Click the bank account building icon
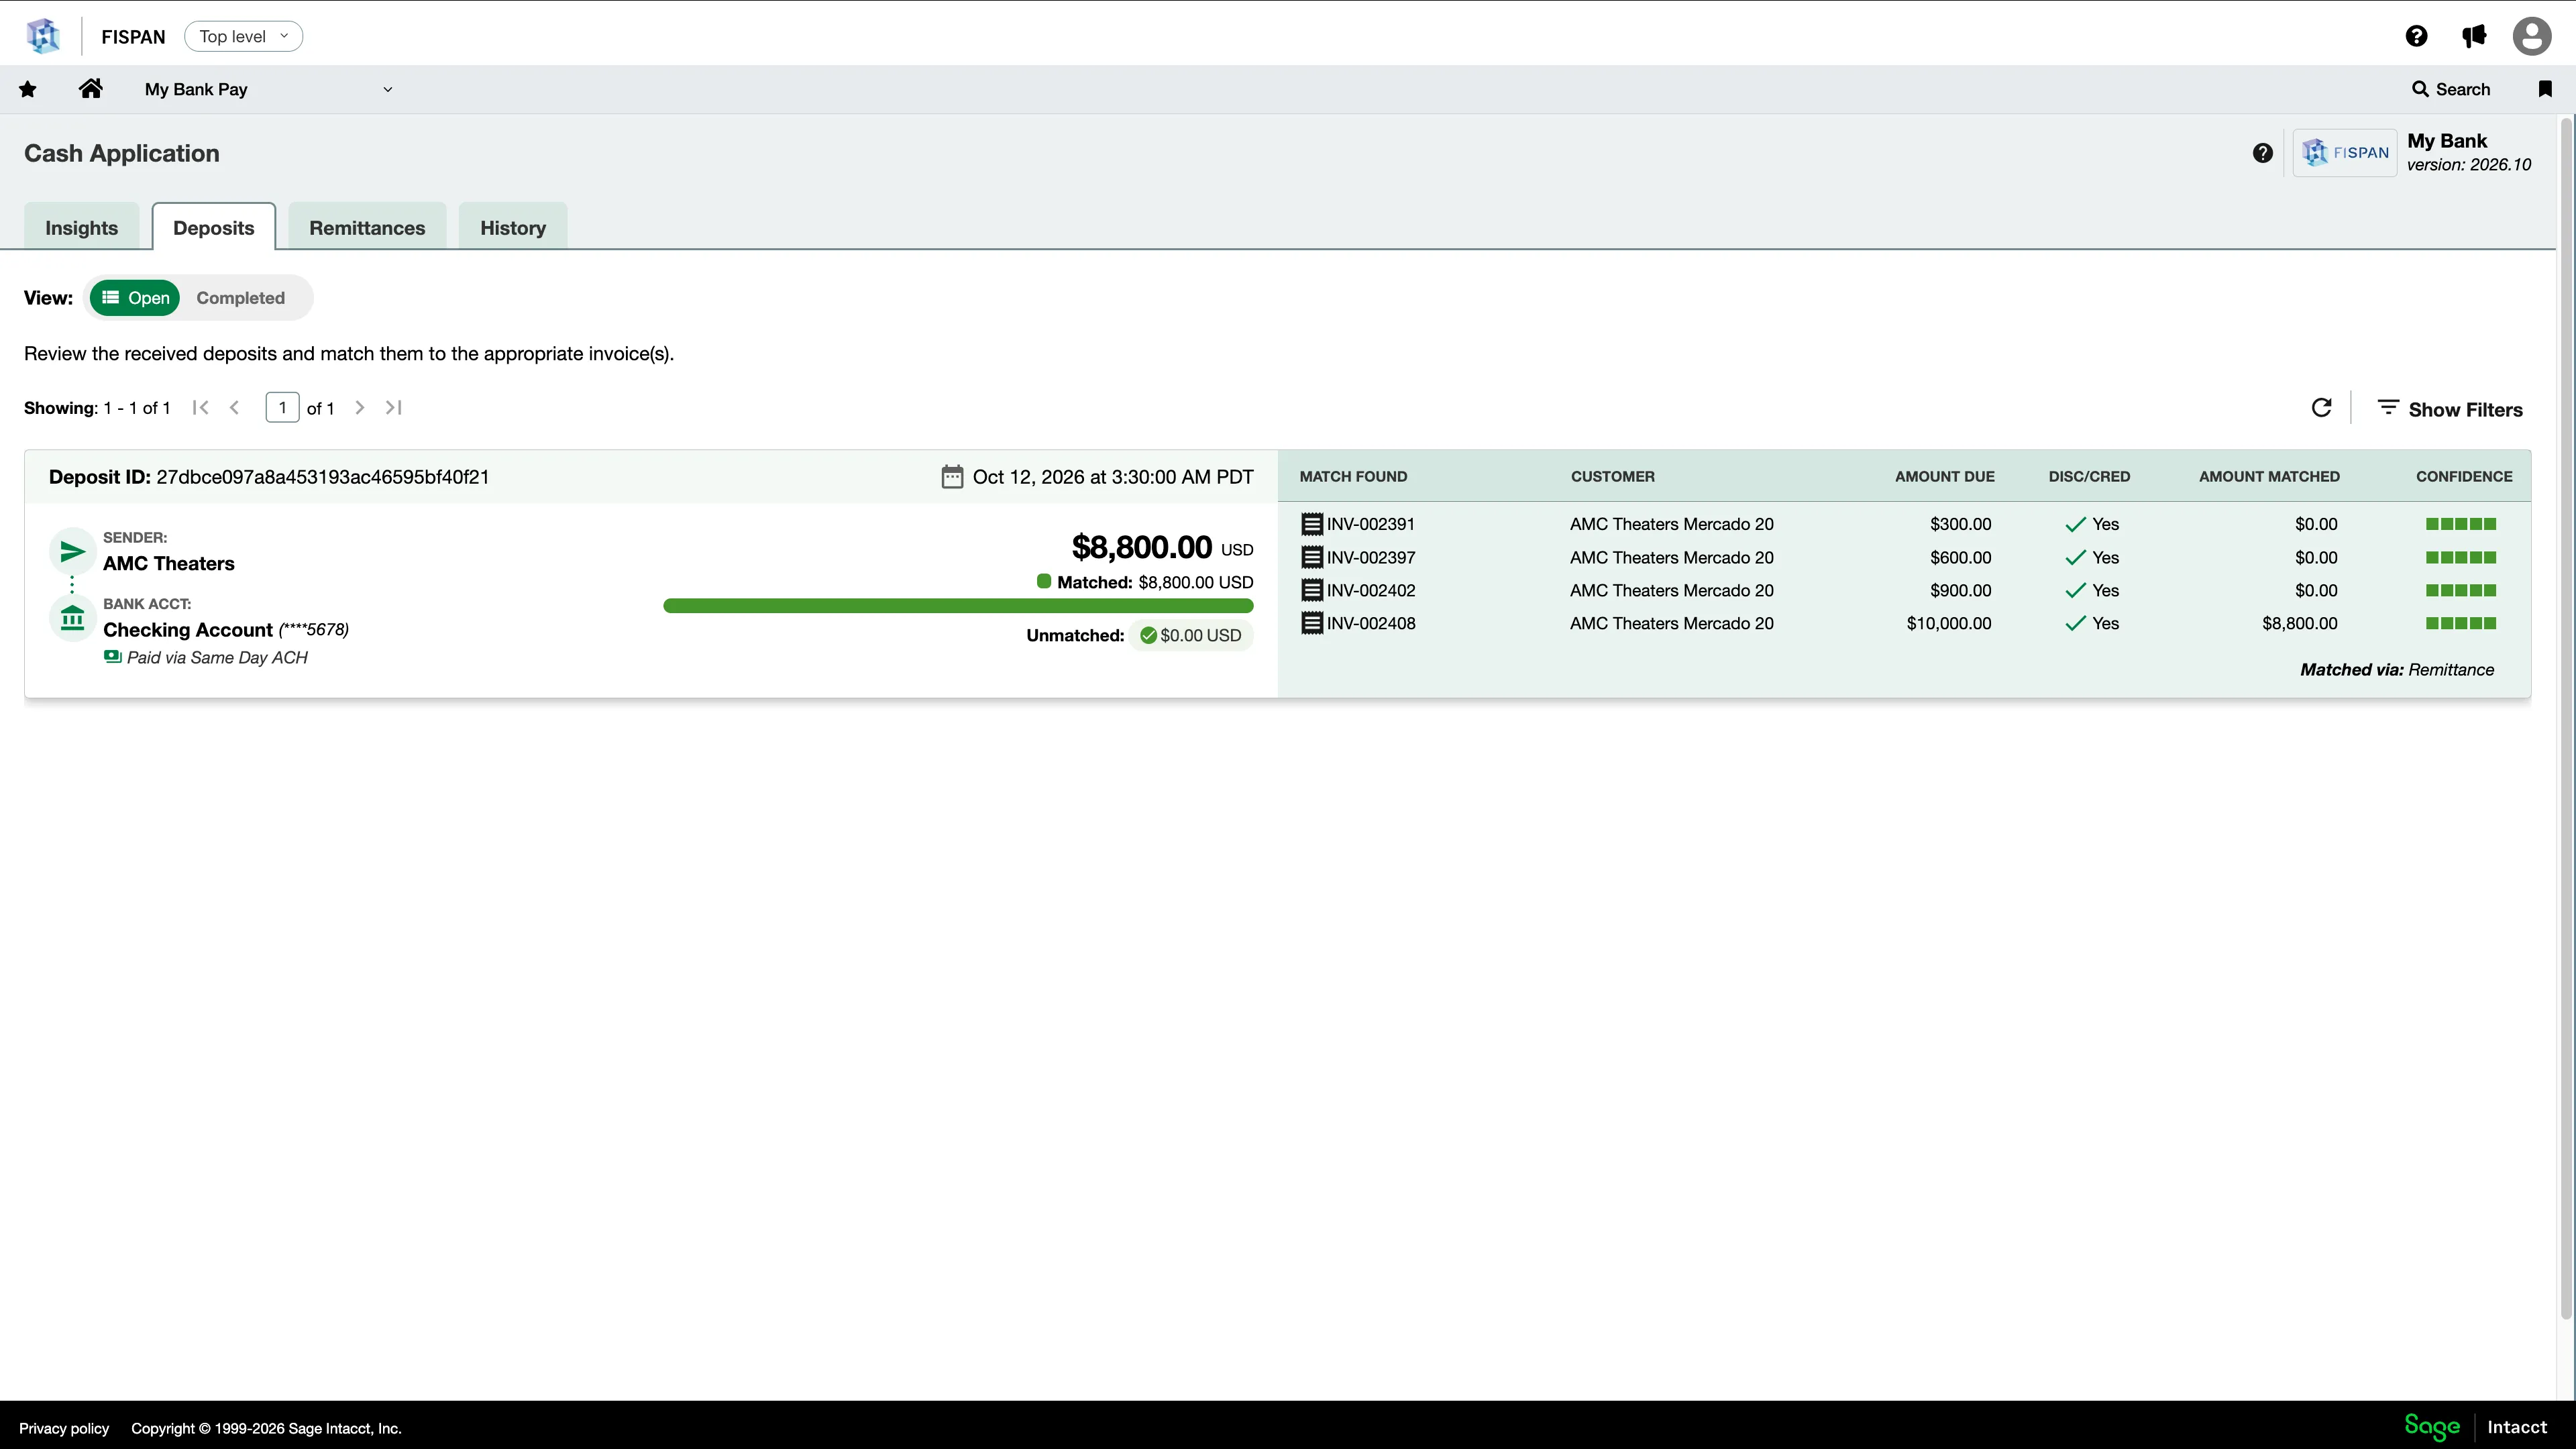The height and width of the screenshot is (1449, 2576). click(x=72, y=618)
